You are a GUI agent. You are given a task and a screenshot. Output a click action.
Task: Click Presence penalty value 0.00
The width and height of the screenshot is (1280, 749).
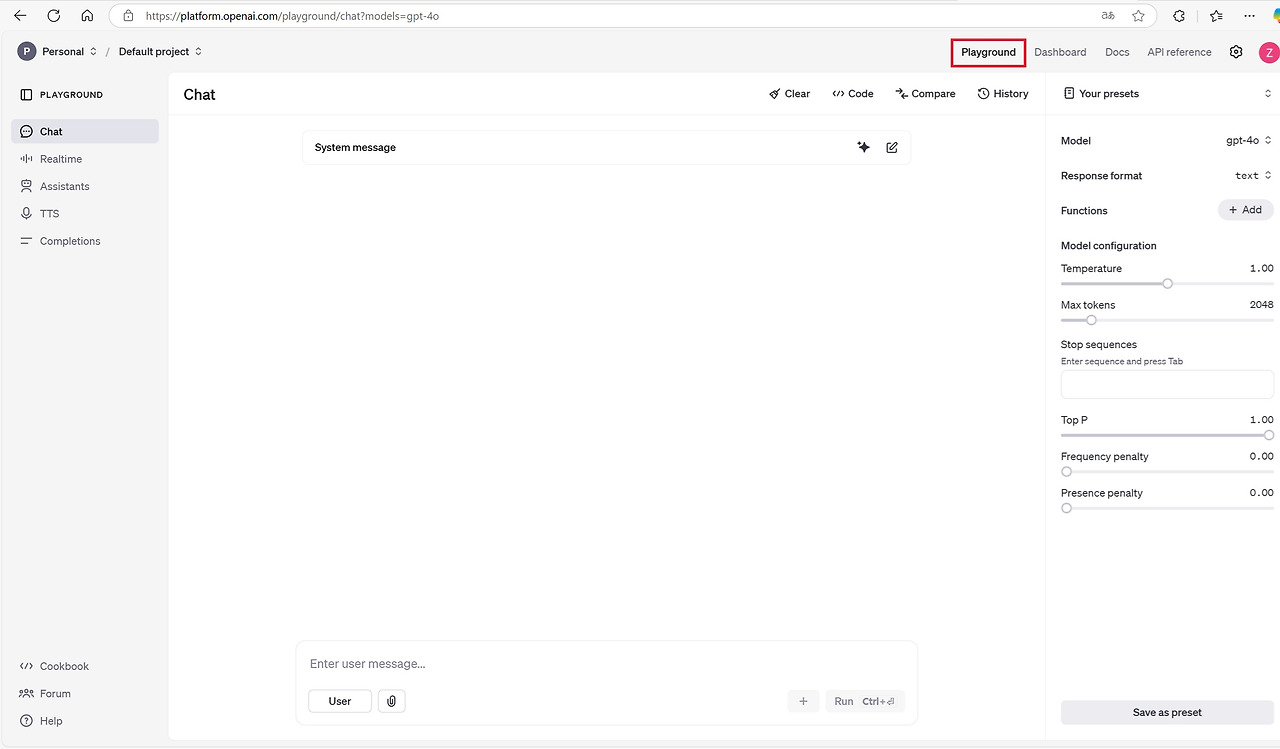[x=1261, y=493]
